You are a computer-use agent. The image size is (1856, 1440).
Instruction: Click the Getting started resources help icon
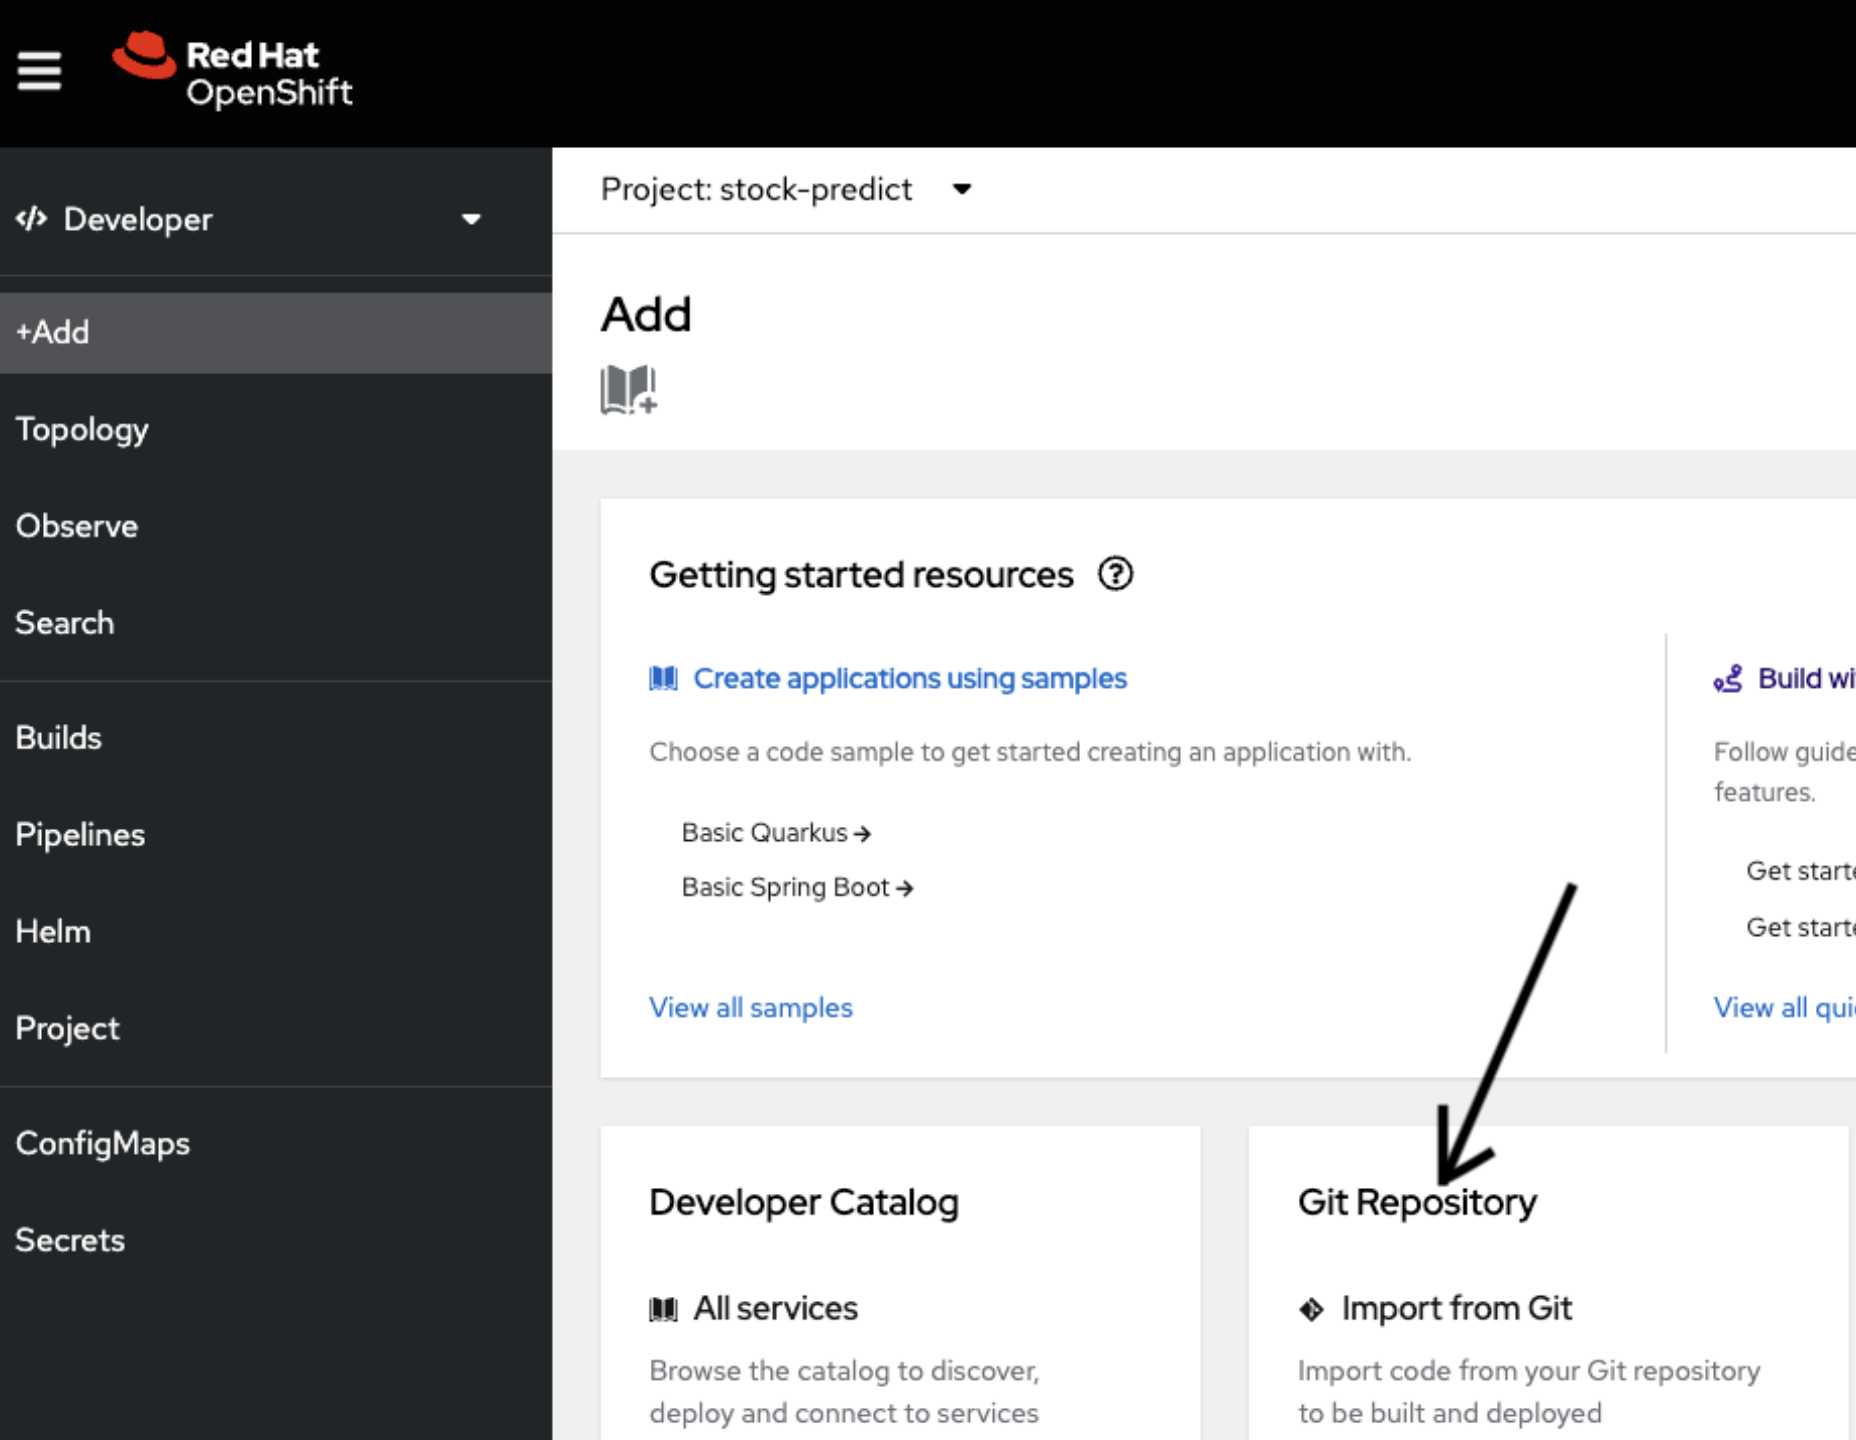(x=1115, y=574)
